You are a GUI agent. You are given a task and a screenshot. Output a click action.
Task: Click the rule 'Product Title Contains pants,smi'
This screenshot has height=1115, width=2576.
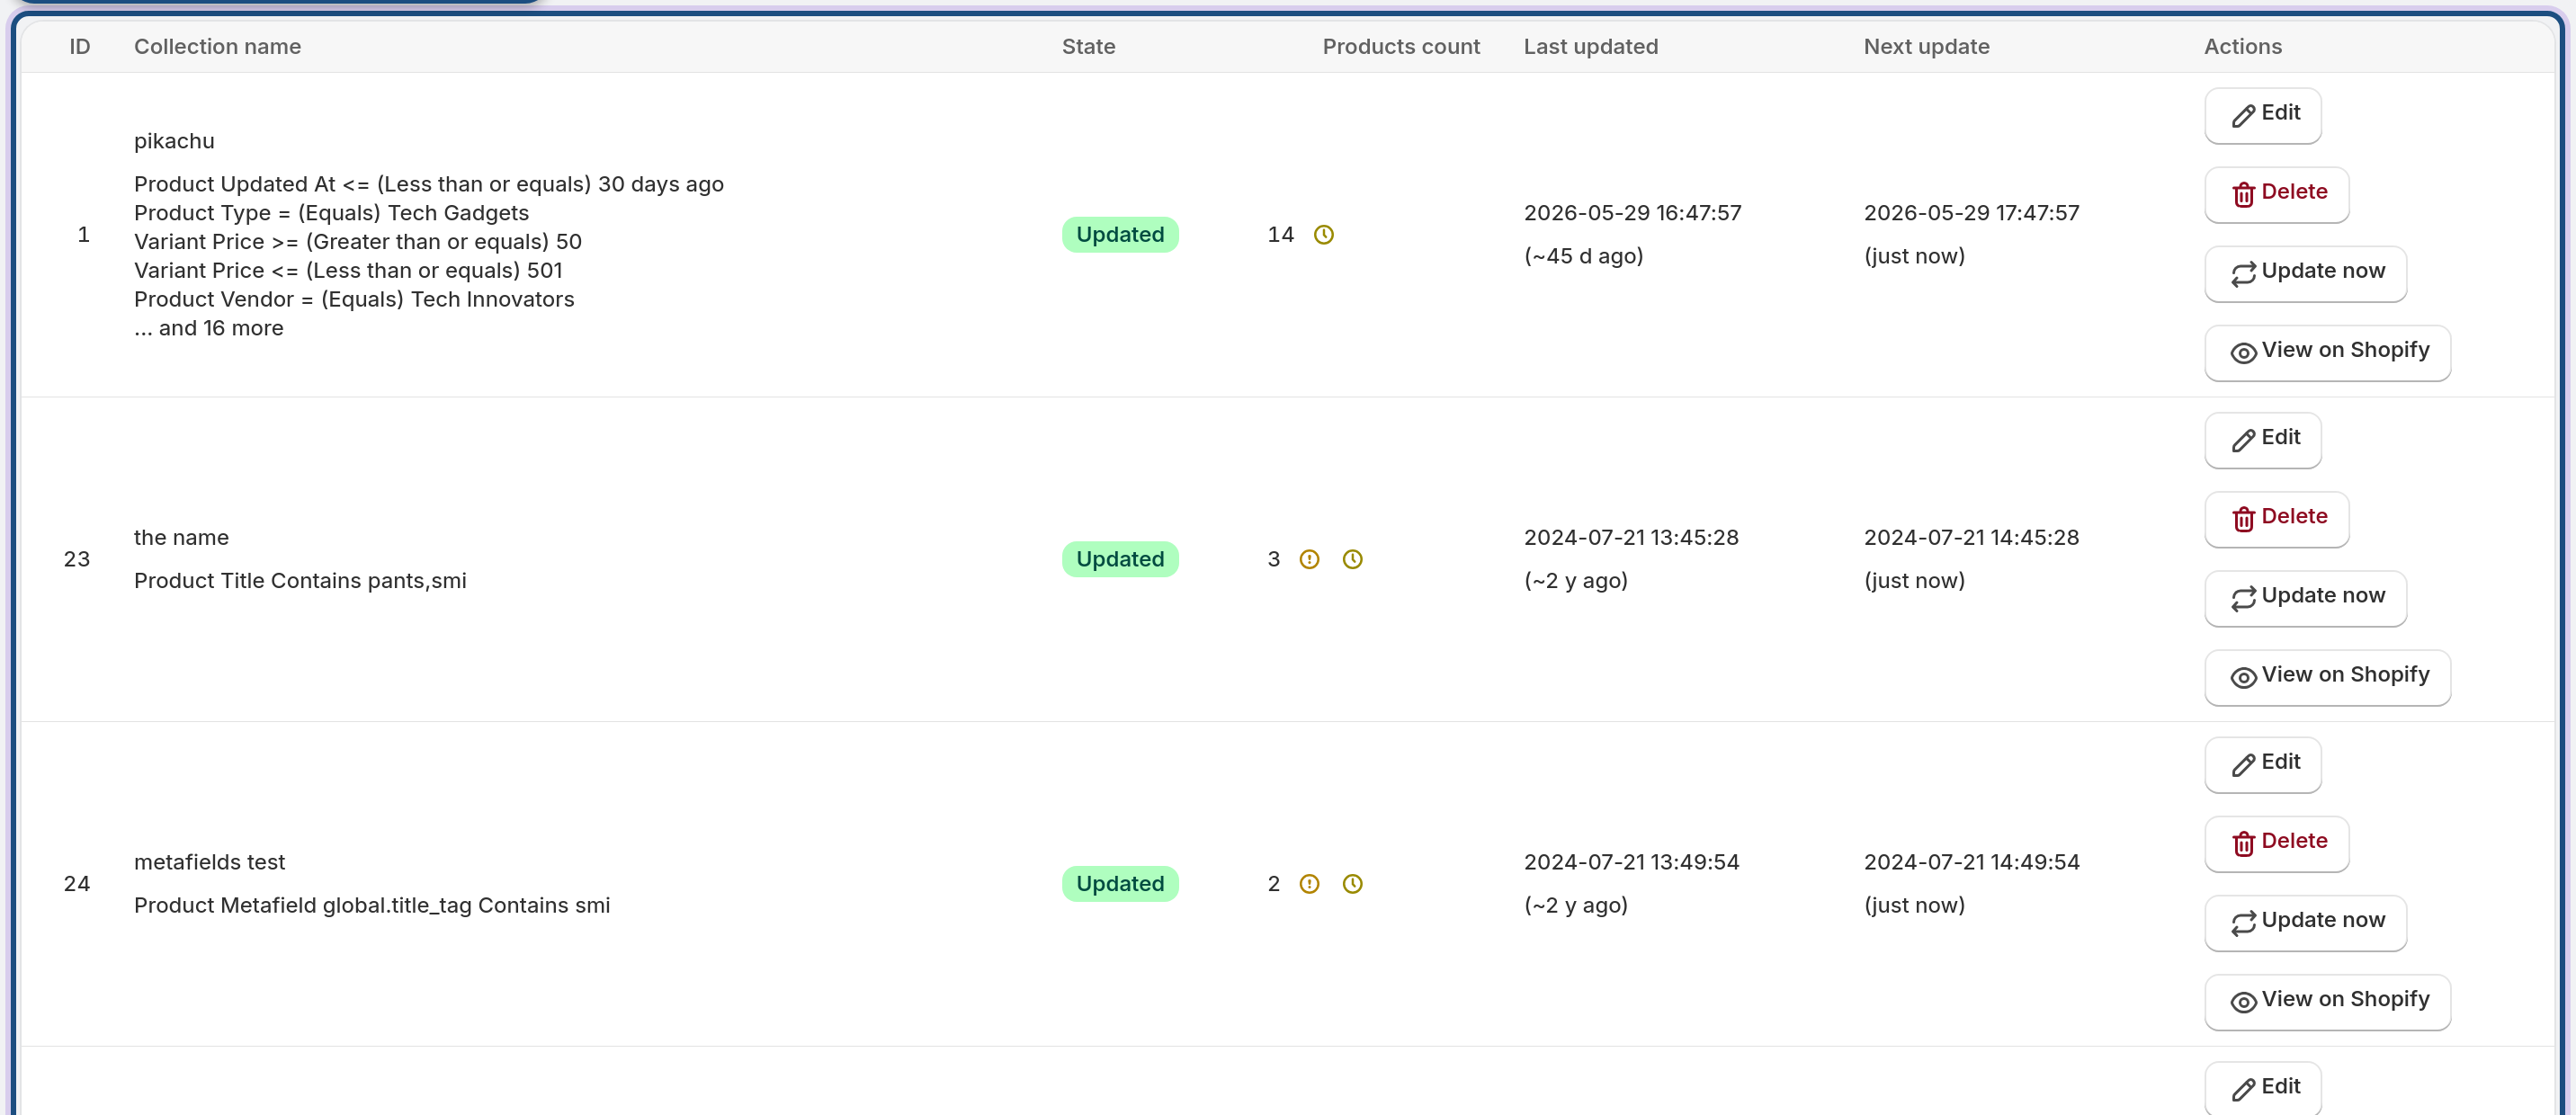coord(300,581)
